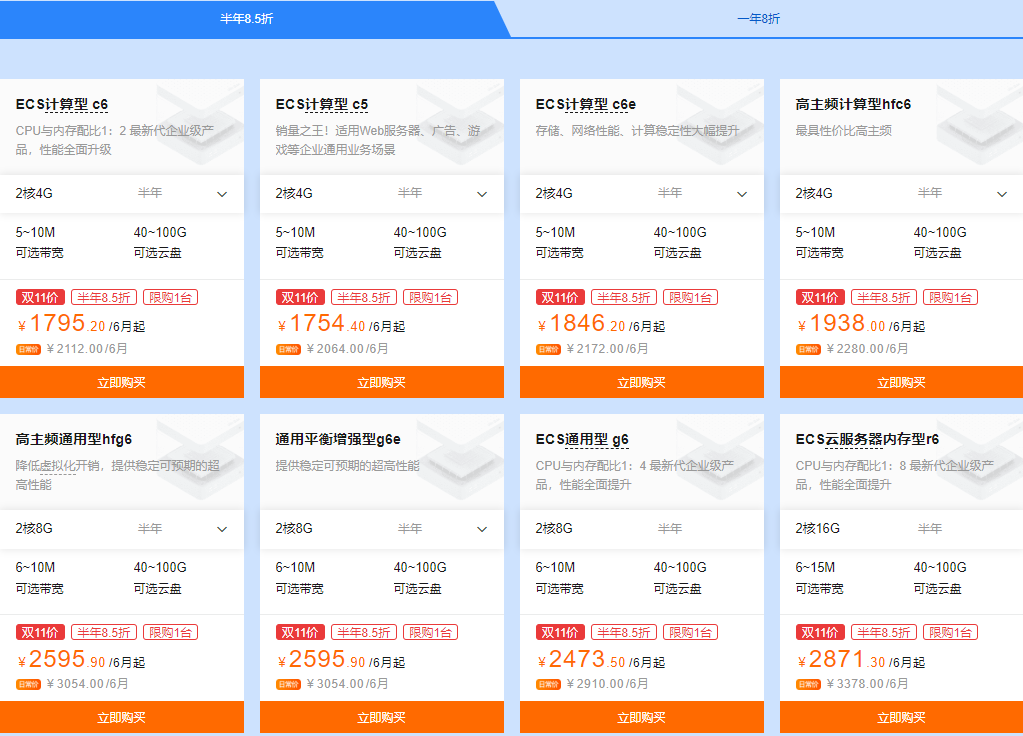Open the ECS计算型 c6 title link

click(x=62, y=104)
